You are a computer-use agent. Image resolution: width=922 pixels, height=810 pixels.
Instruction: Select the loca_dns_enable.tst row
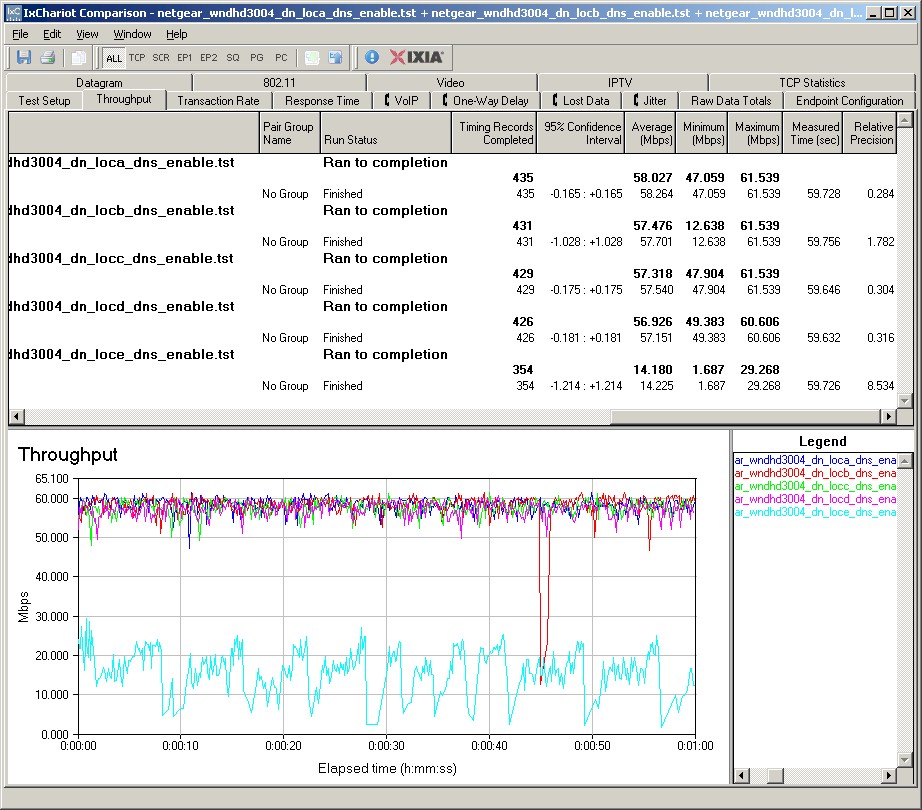coord(453,163)
